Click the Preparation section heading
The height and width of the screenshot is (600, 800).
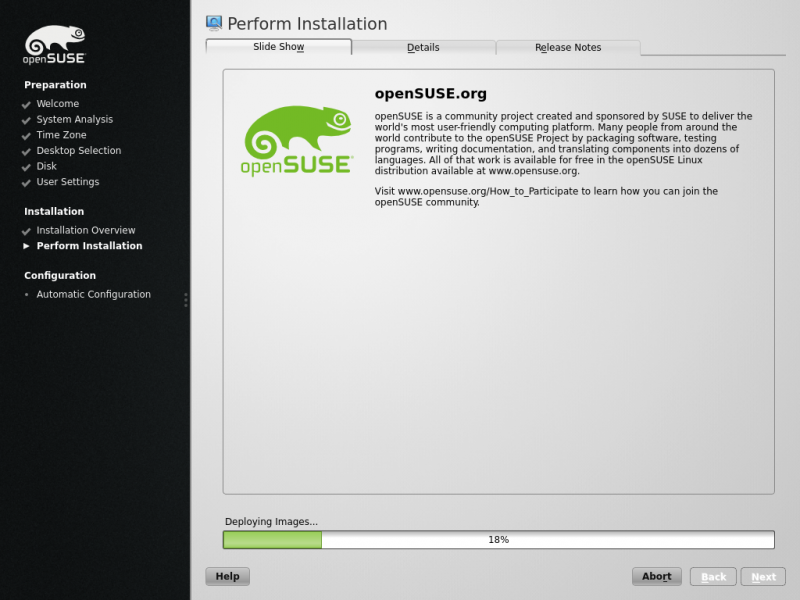click(55, 85)
